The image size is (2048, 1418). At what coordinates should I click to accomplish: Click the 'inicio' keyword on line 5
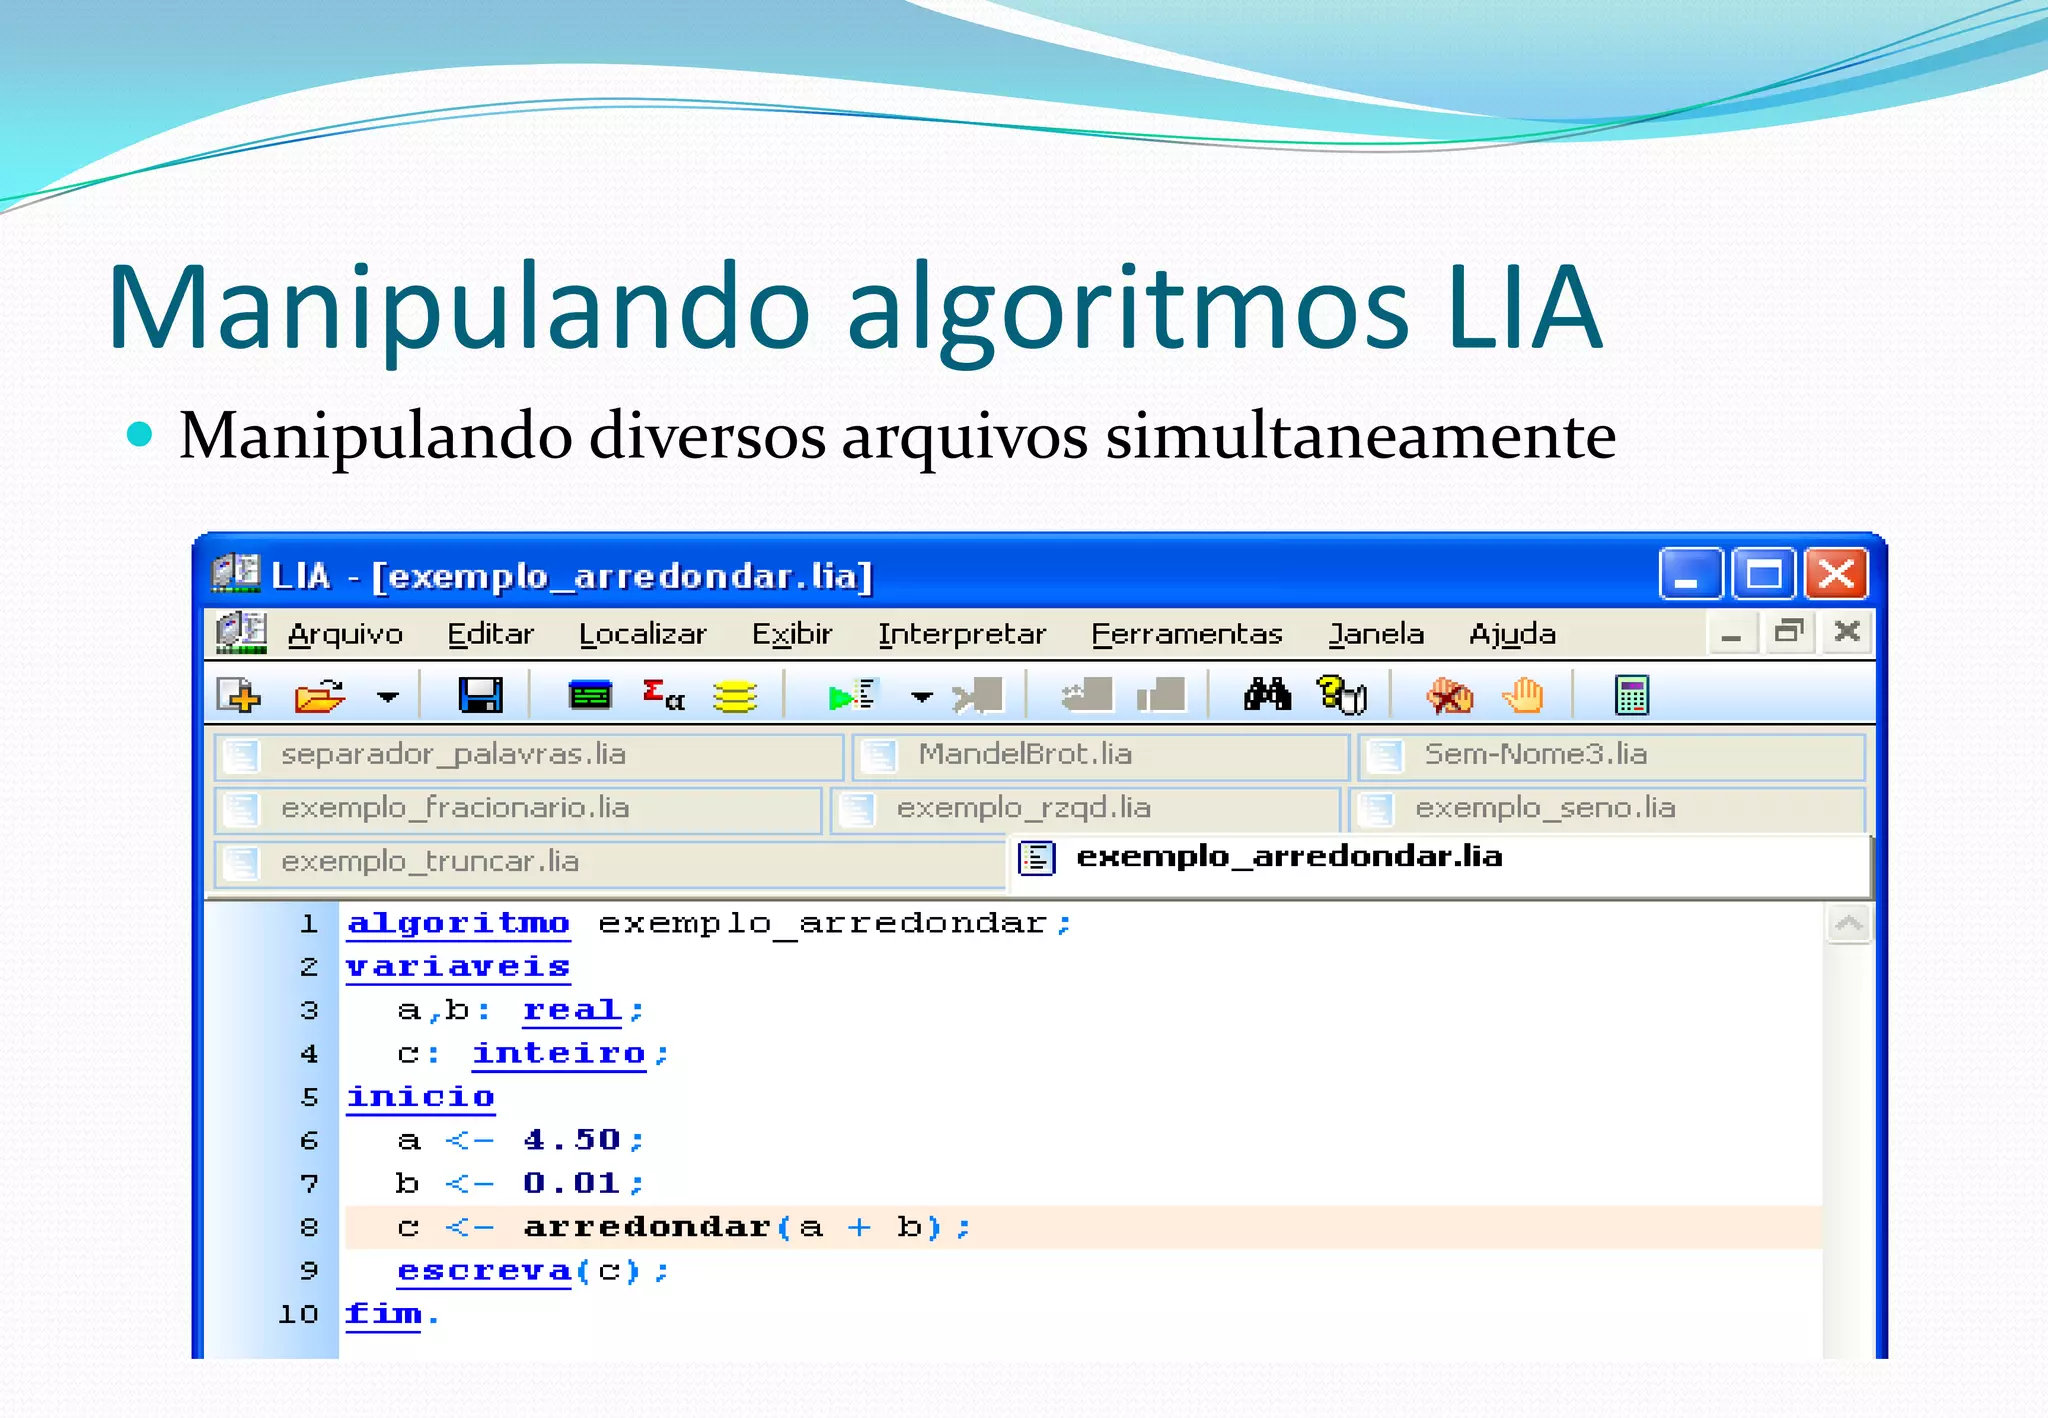click(420, 1098)
